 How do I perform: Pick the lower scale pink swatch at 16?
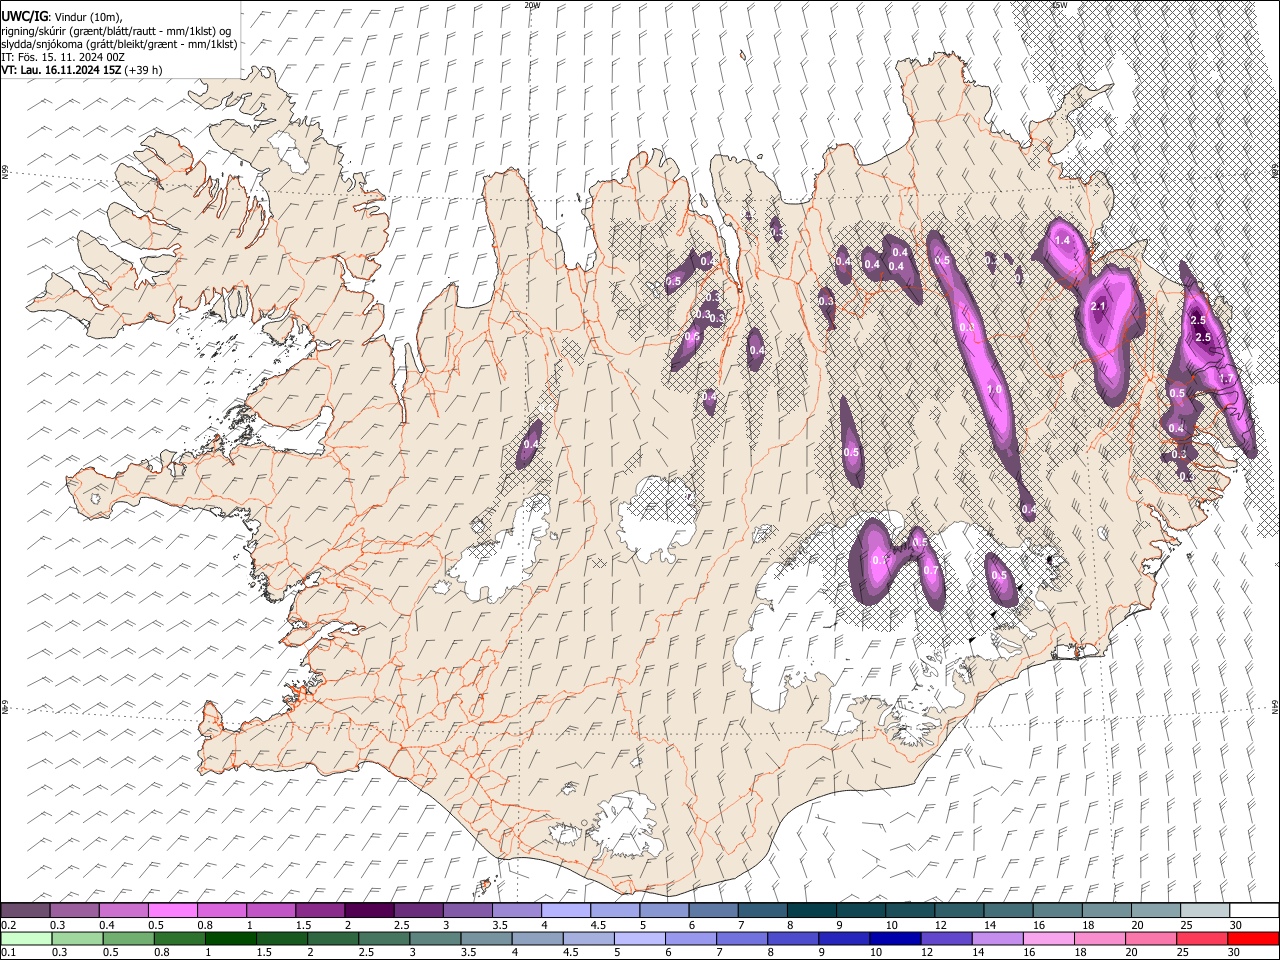click(x=1048, y=938)
